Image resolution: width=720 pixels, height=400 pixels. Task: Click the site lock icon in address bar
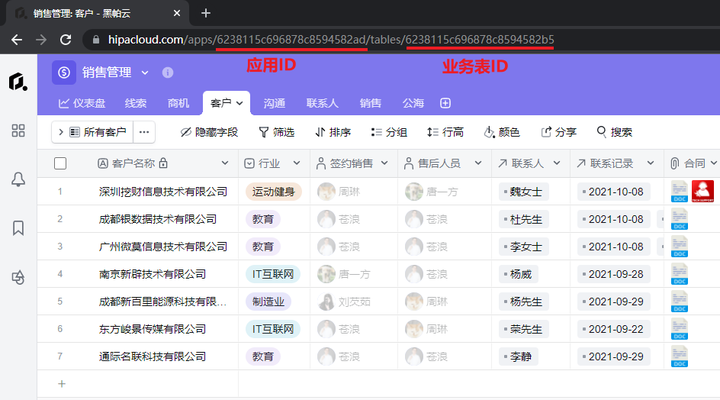[96, 40]
